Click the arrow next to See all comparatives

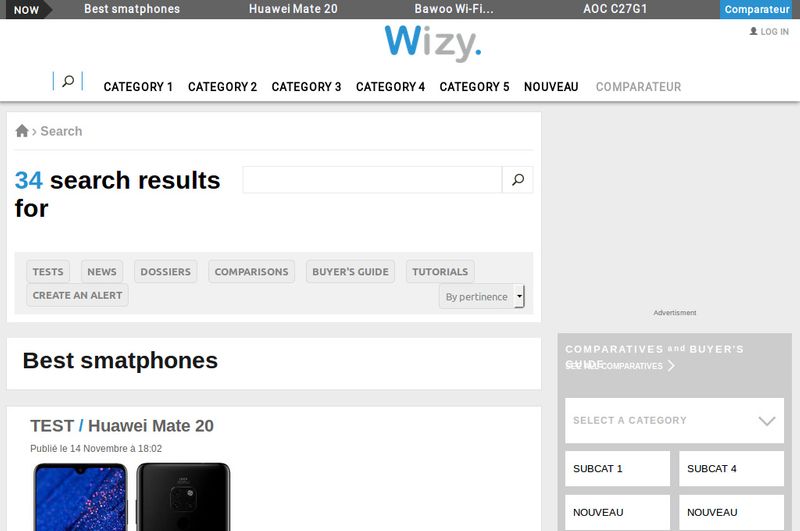coord(671,365)
